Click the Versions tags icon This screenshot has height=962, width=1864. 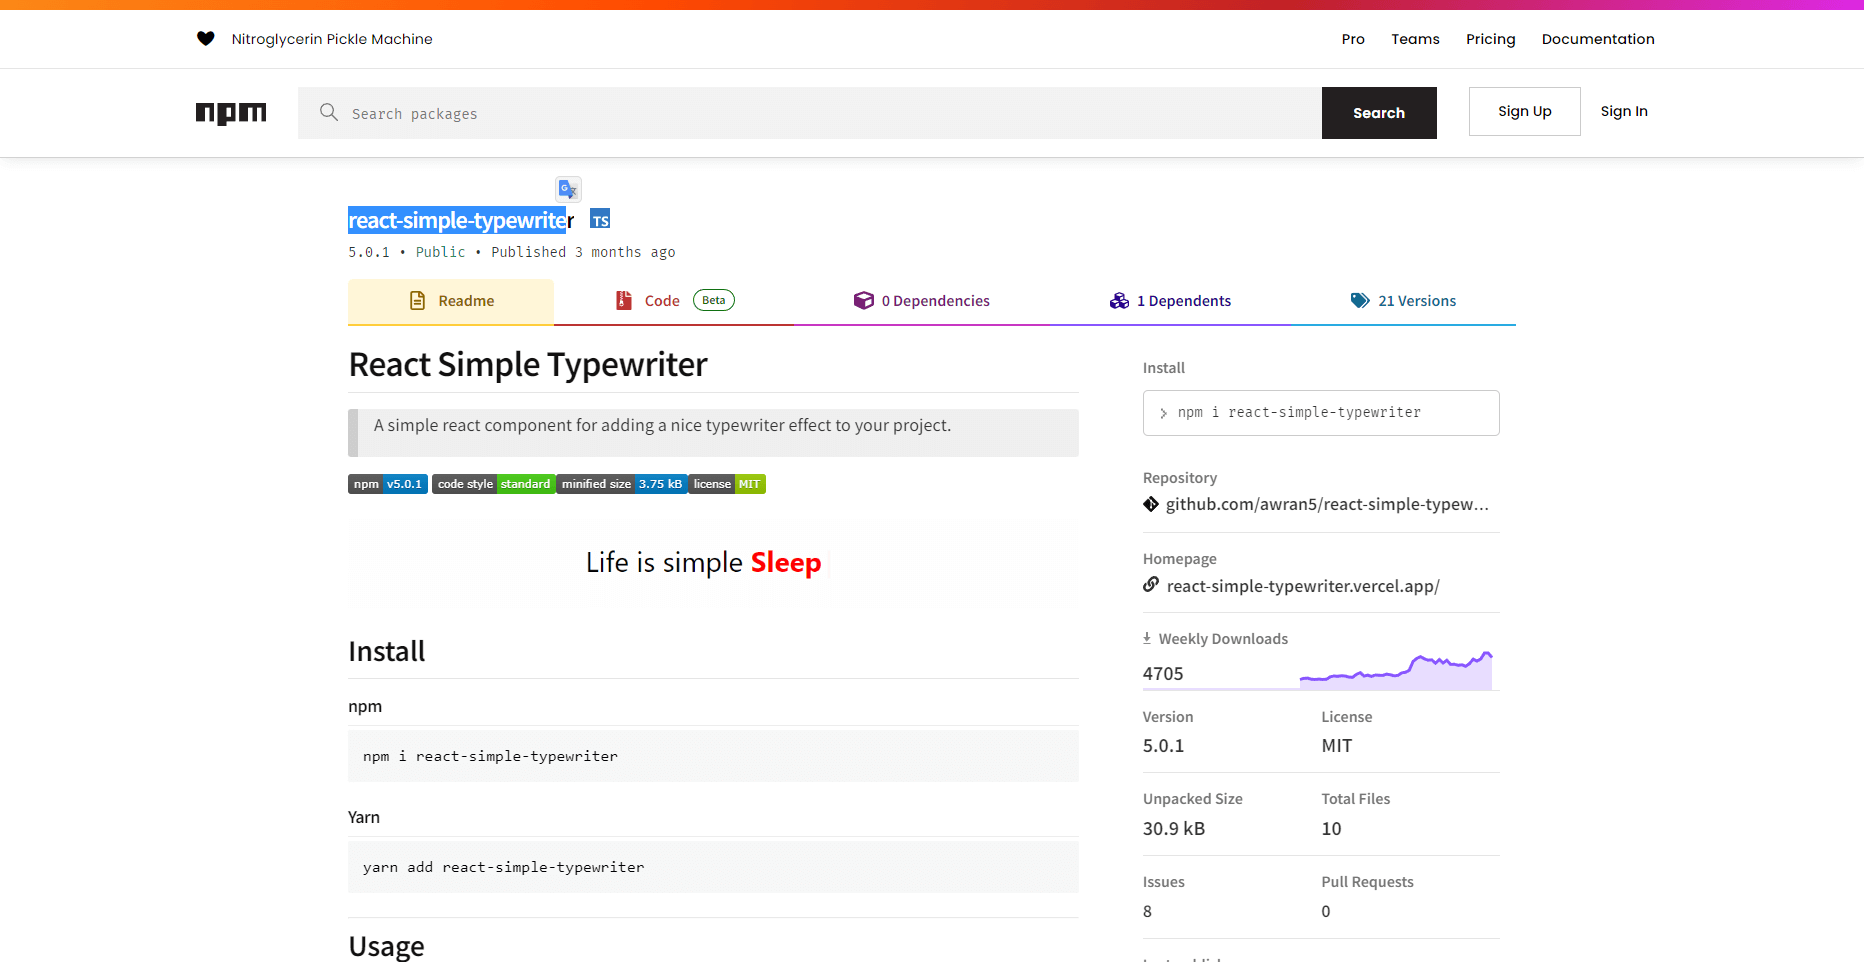tap(1360, 301)
